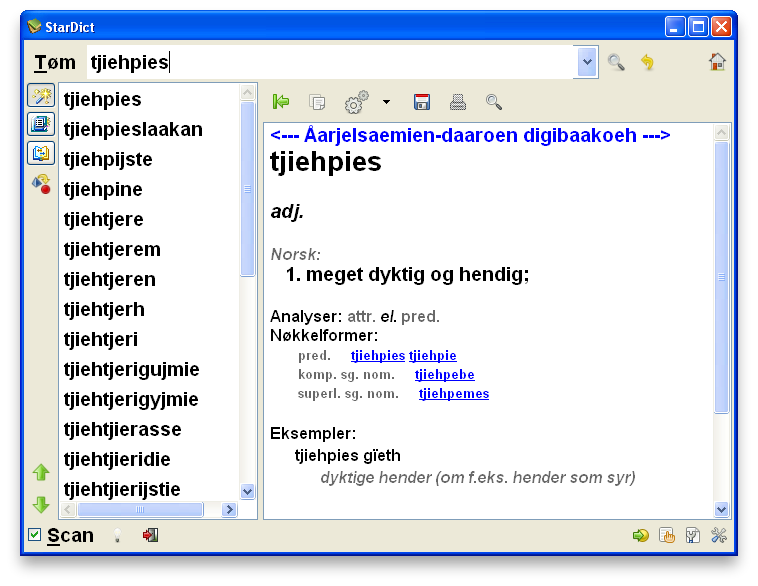Click the word list vertical scrollbar thumb

248,189
